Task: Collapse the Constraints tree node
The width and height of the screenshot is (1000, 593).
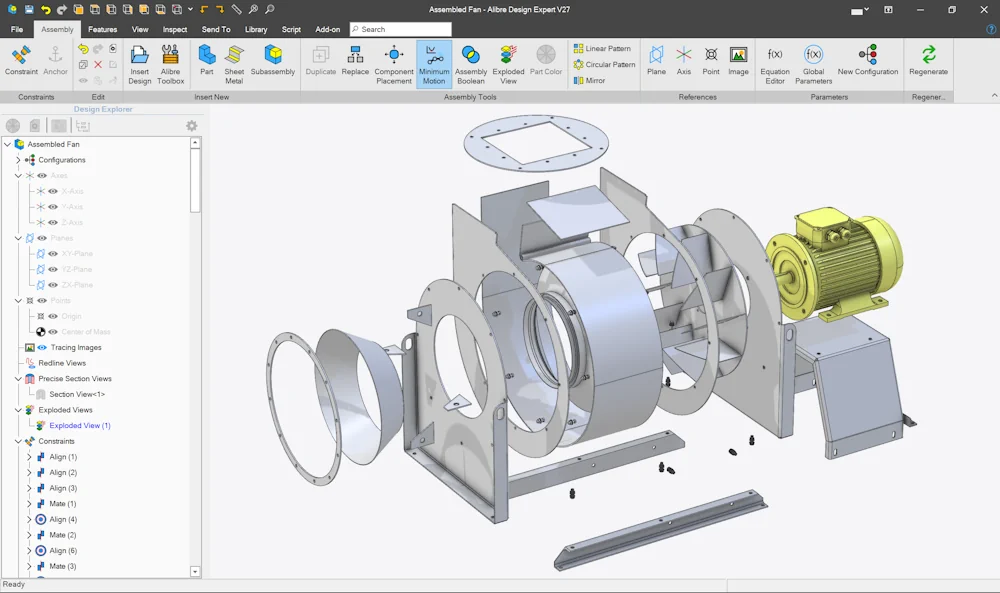Action: point(18,441)
